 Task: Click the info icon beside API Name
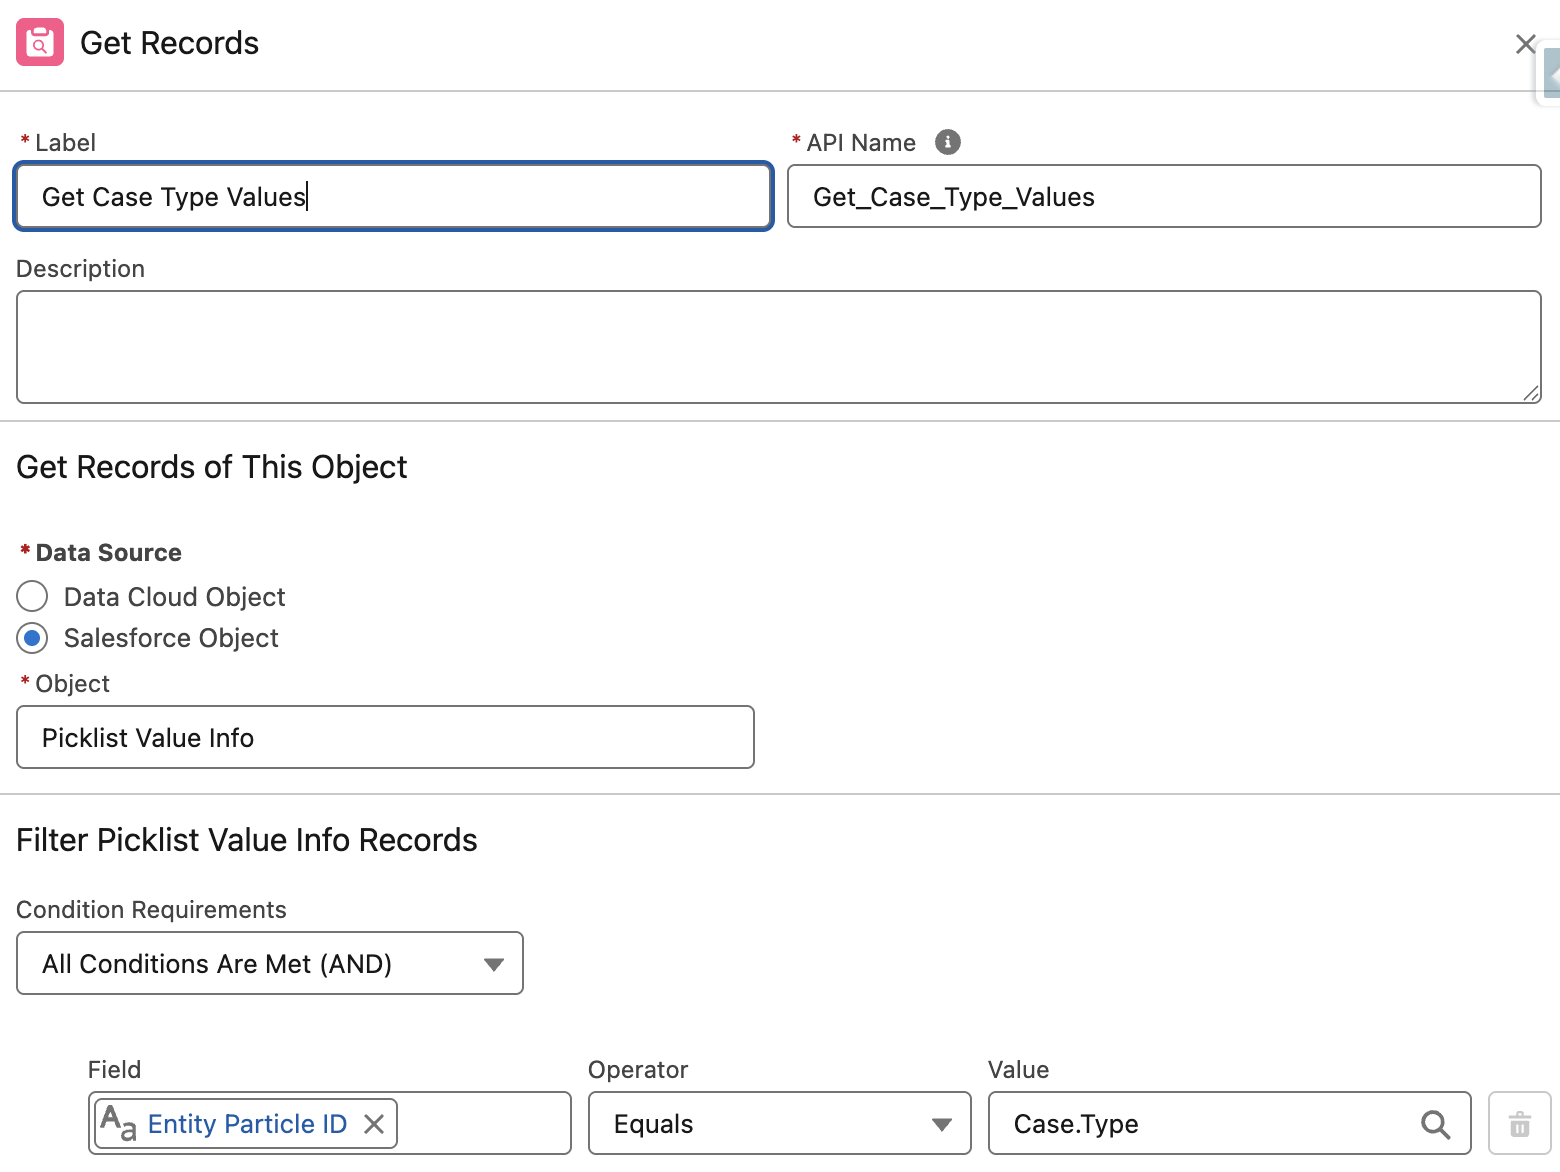(x=946, y=142)
